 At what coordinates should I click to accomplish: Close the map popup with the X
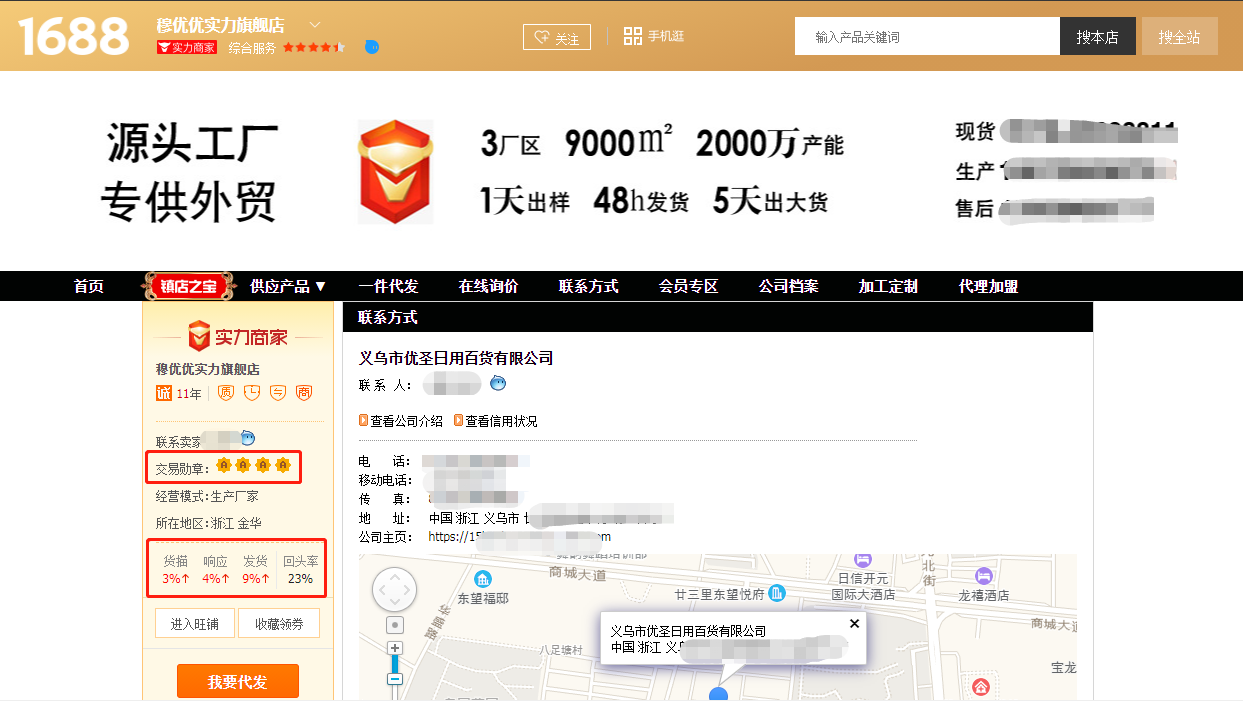(x=854, y=623)
